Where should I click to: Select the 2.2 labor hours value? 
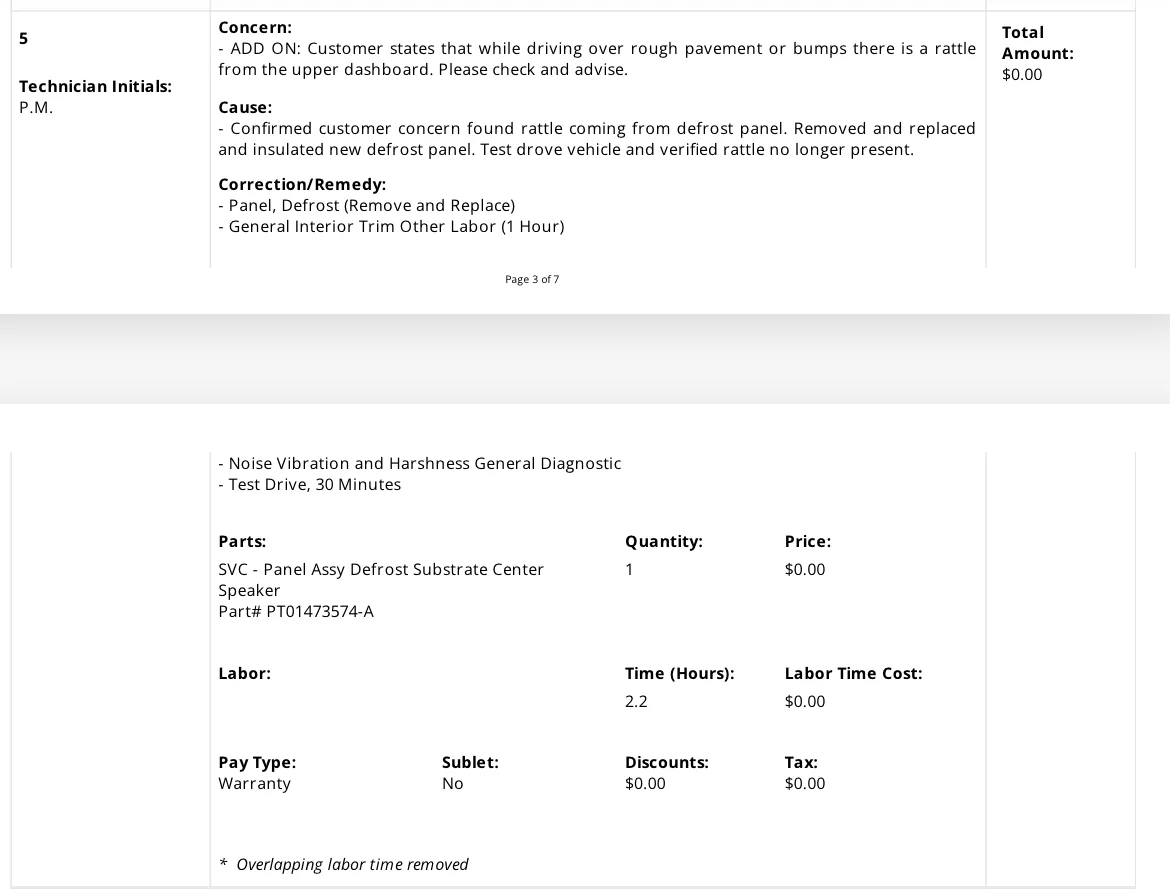(636, 702)
